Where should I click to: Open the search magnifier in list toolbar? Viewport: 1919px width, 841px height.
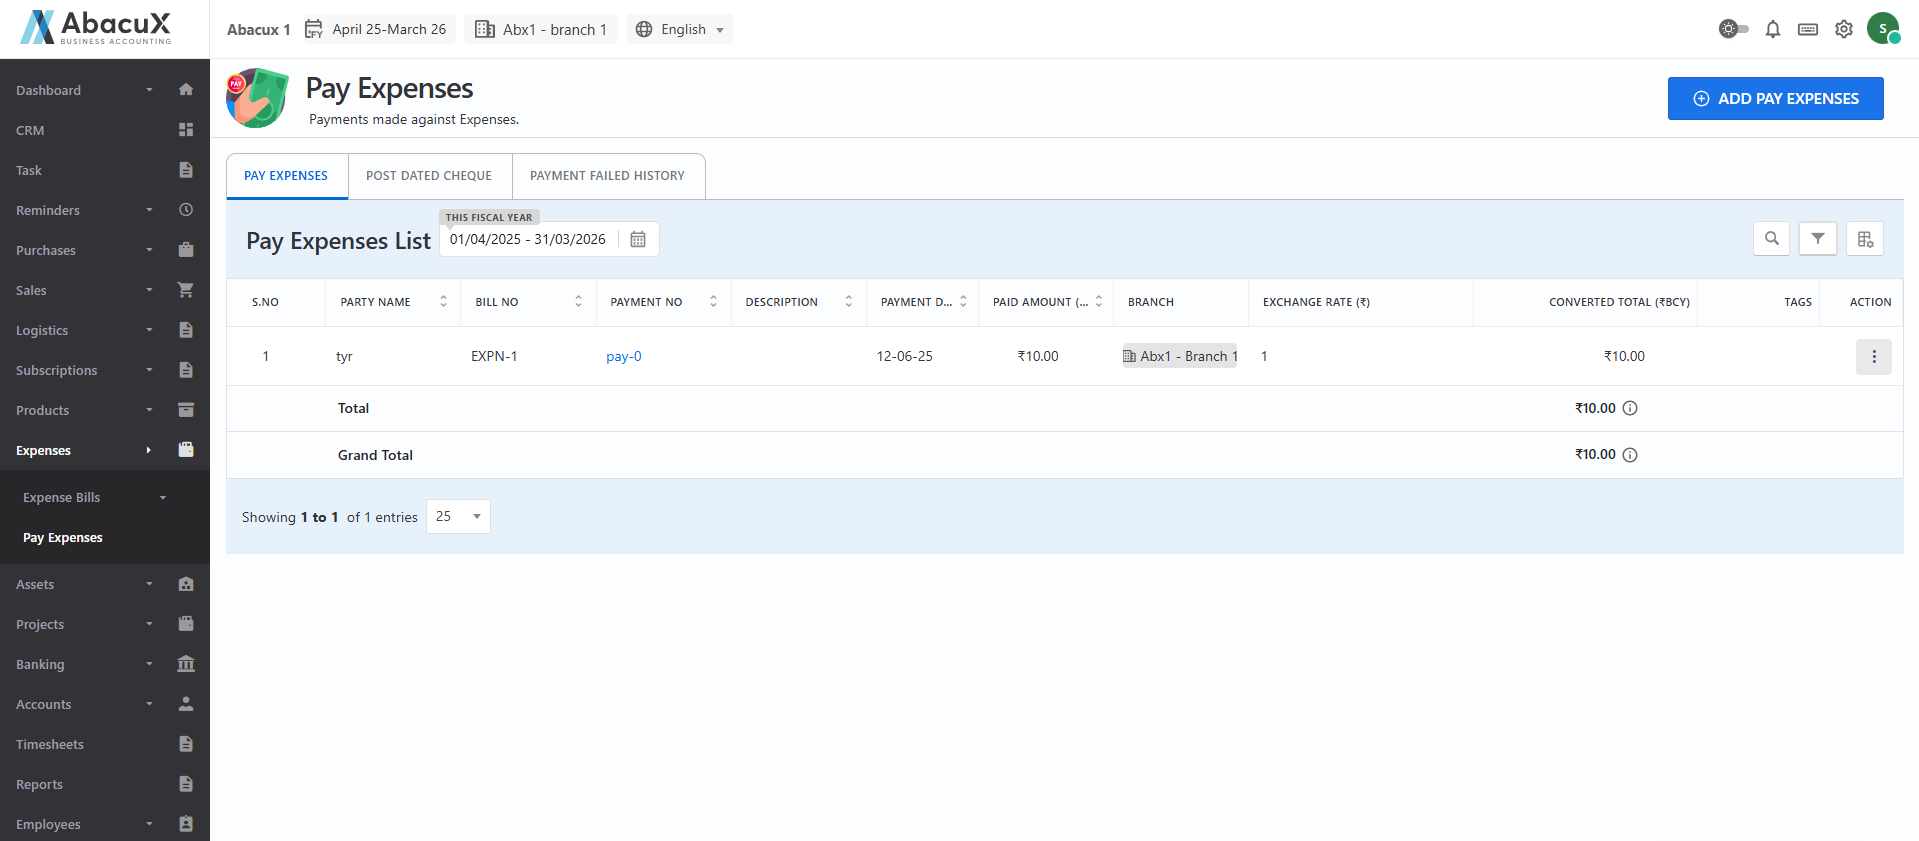[1771, 239]
